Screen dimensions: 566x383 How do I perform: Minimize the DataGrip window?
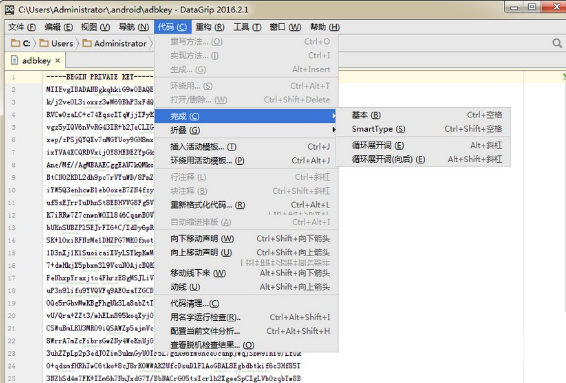[514, 7]
